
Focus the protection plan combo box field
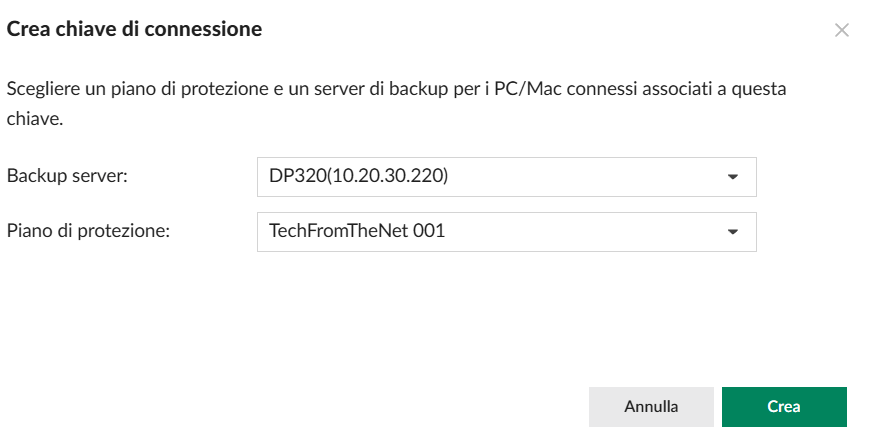pyautogui.click(x=506, y=231)
